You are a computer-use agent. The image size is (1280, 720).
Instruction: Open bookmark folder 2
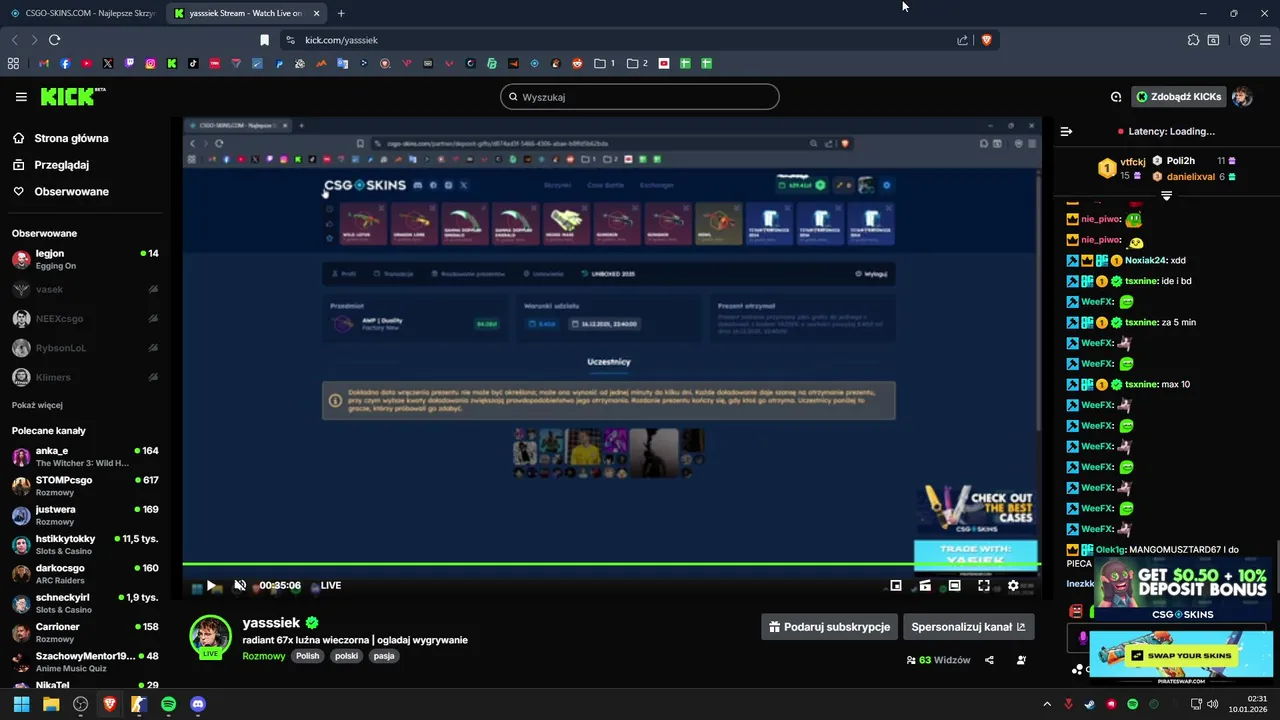pos(637,63)
